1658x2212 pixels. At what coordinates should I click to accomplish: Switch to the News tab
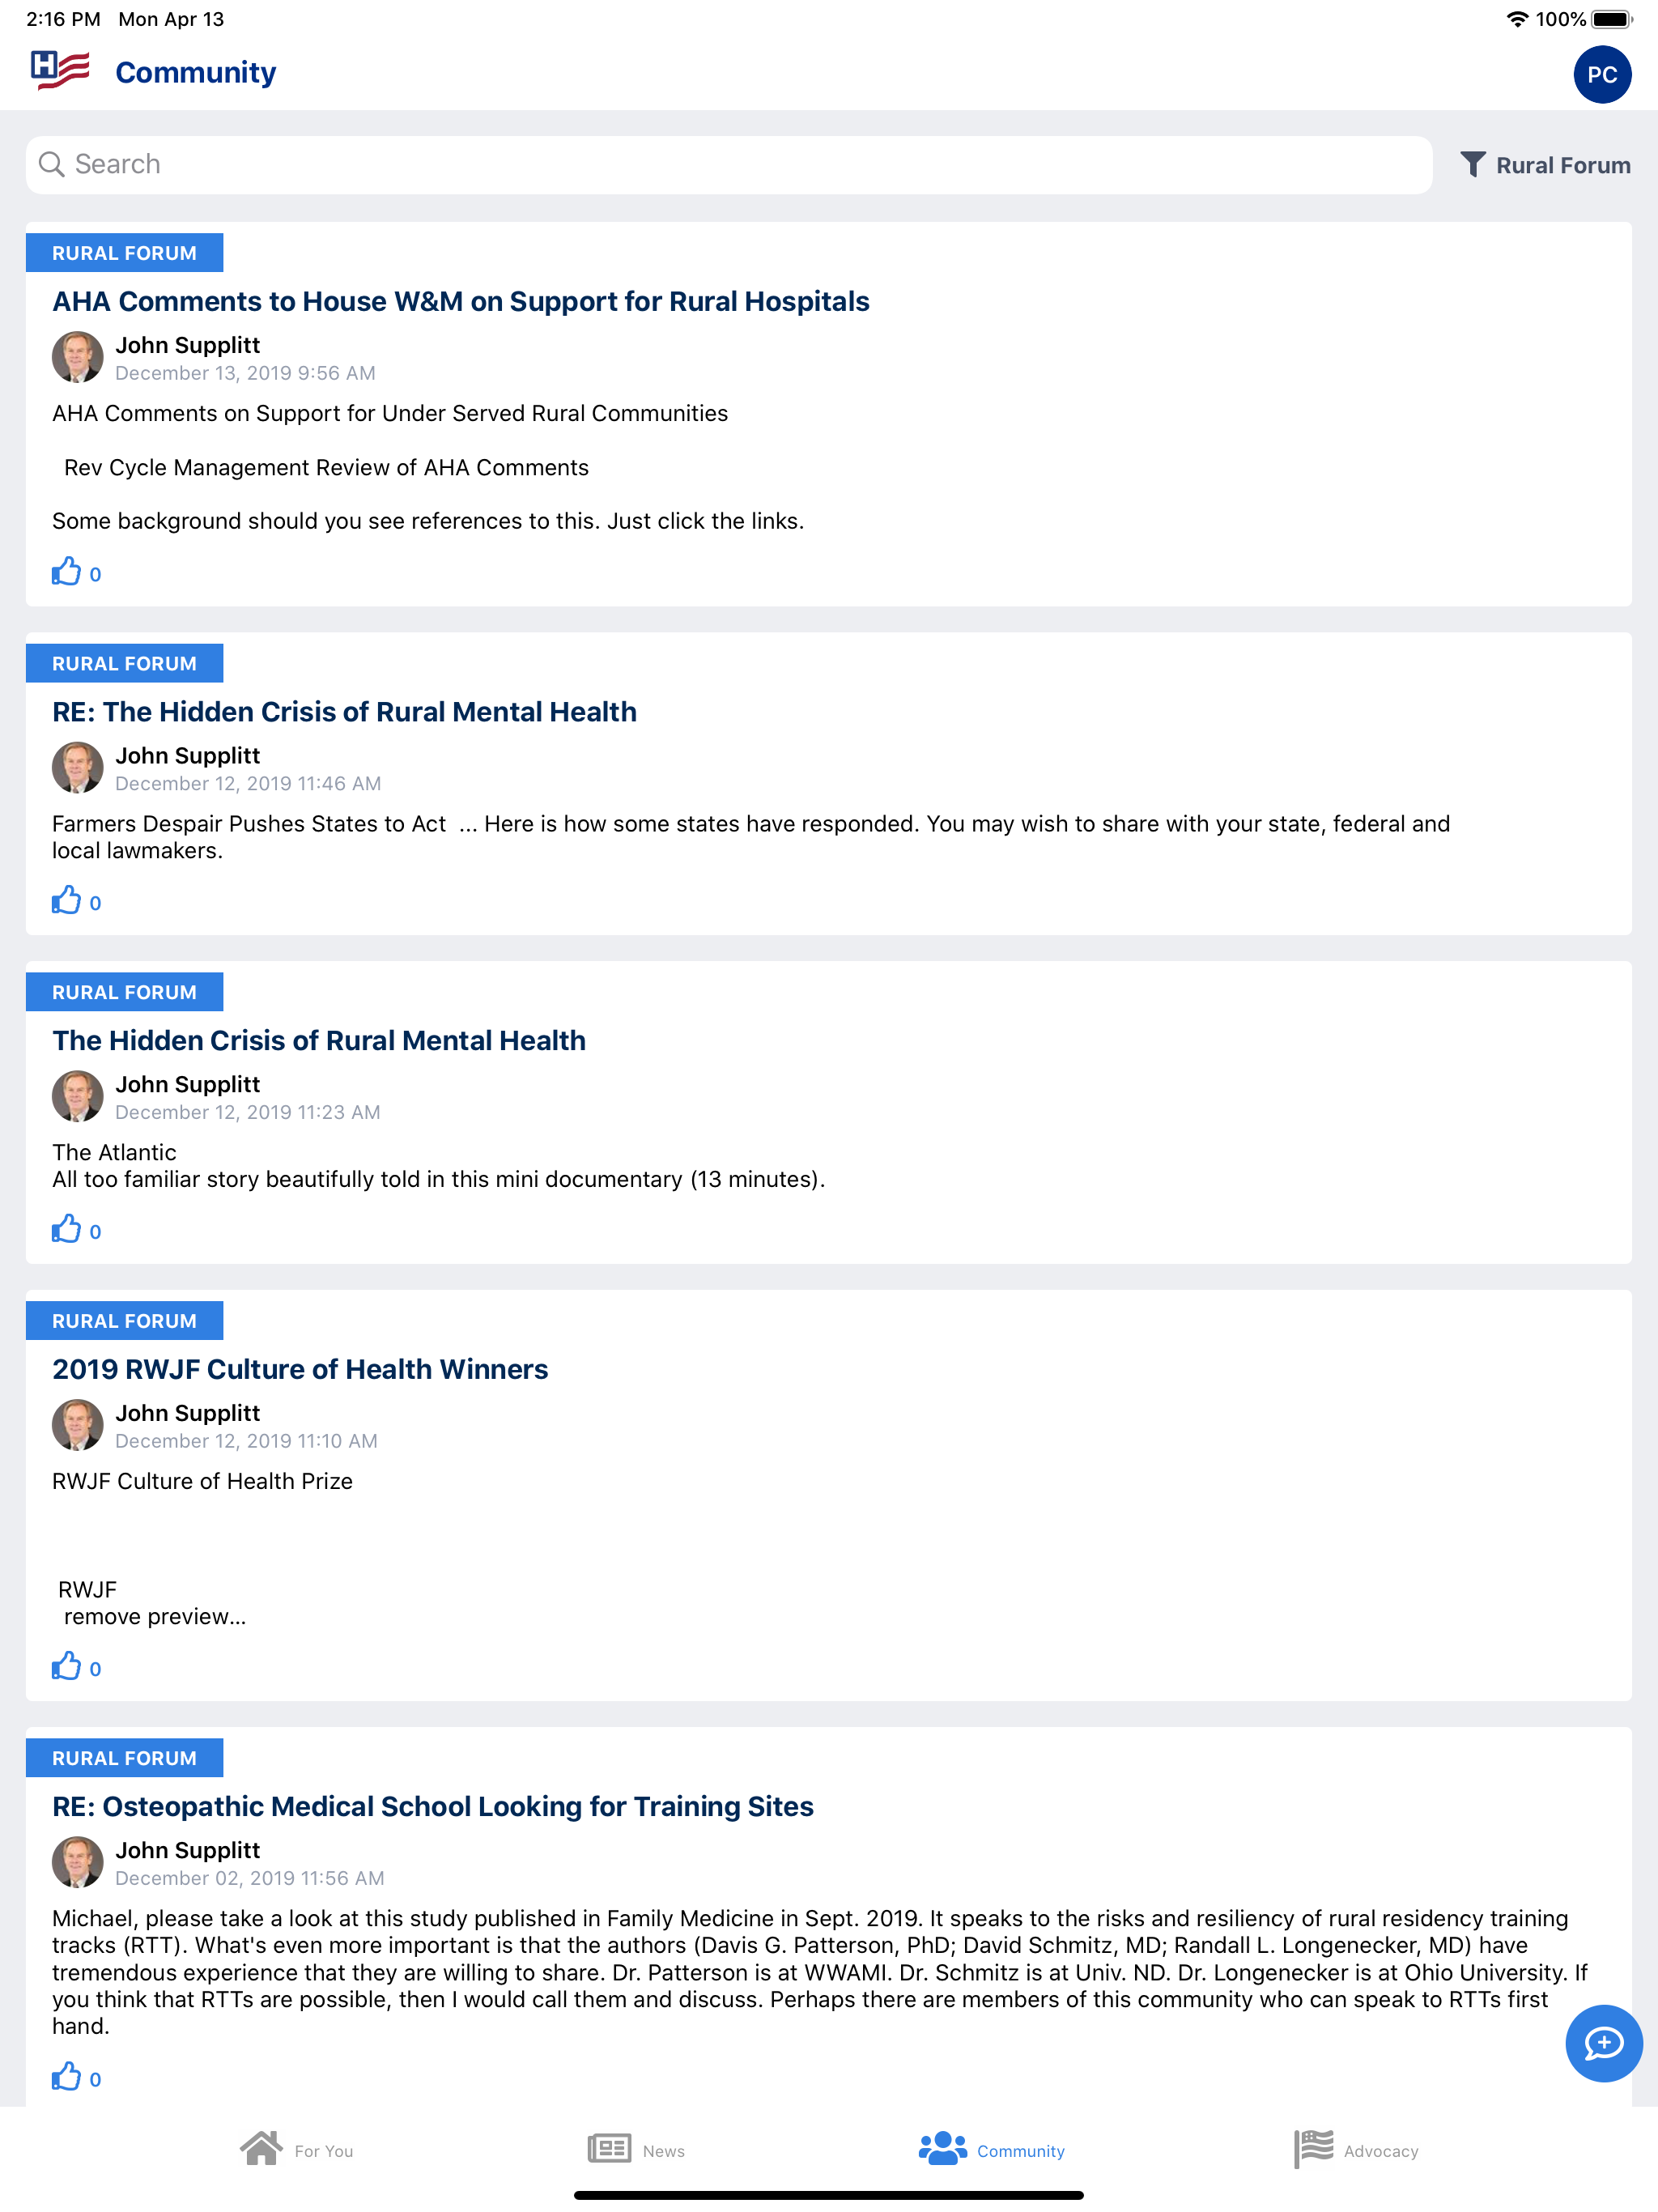636,2149
